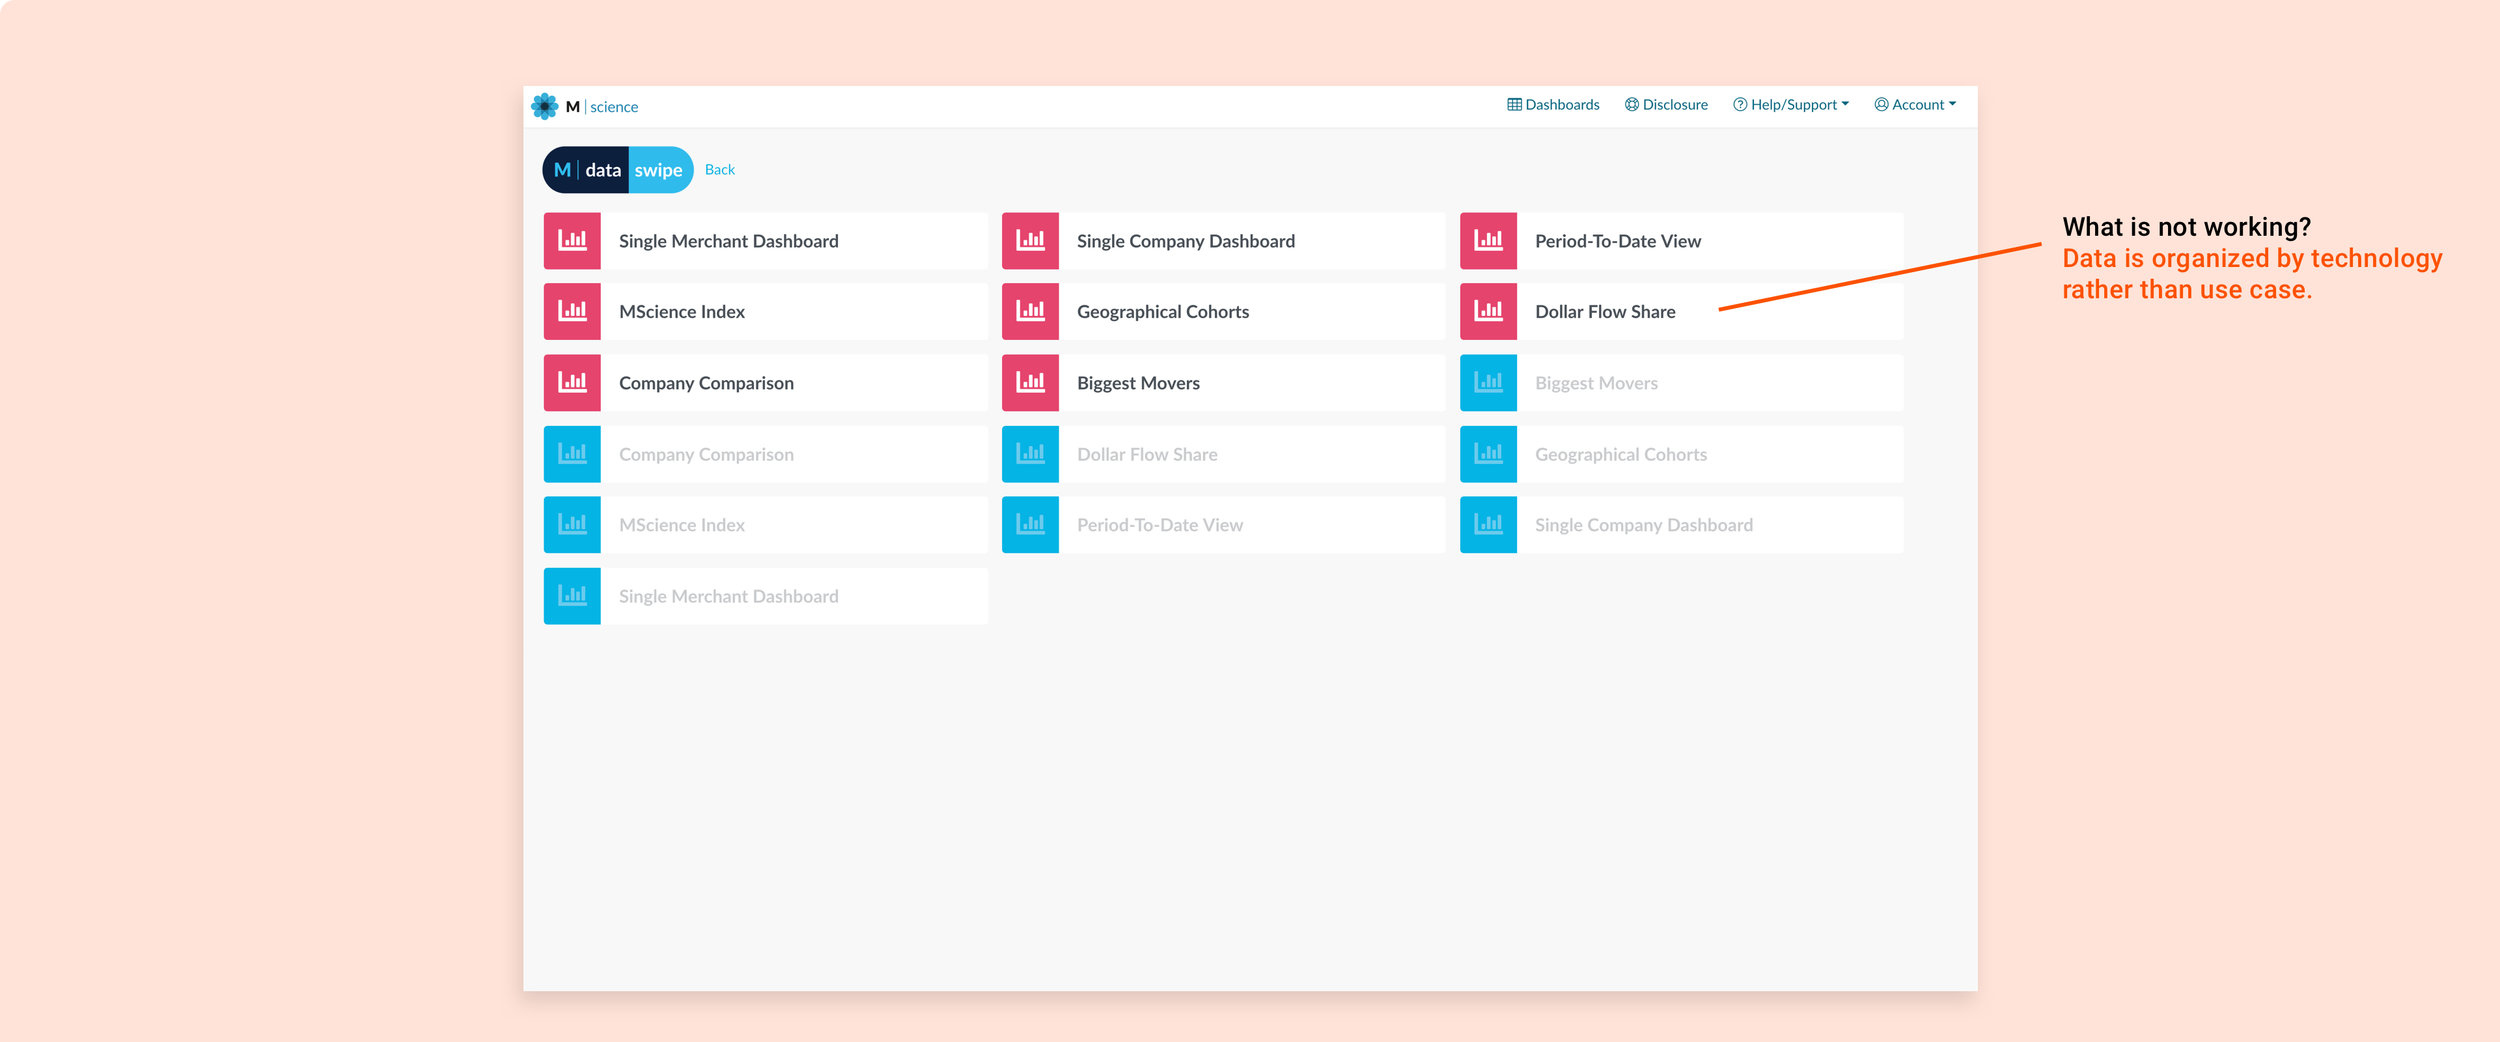Click the blue chart icon for faded Dollar Flow Share
2500x1042 pixels.
pyautogui.click(x=1030, y=454)
